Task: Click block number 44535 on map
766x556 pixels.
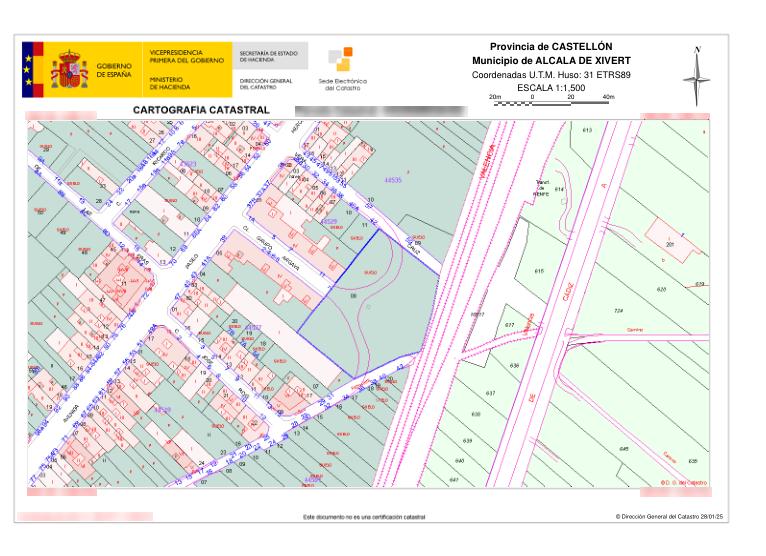Action: [393, 180]
